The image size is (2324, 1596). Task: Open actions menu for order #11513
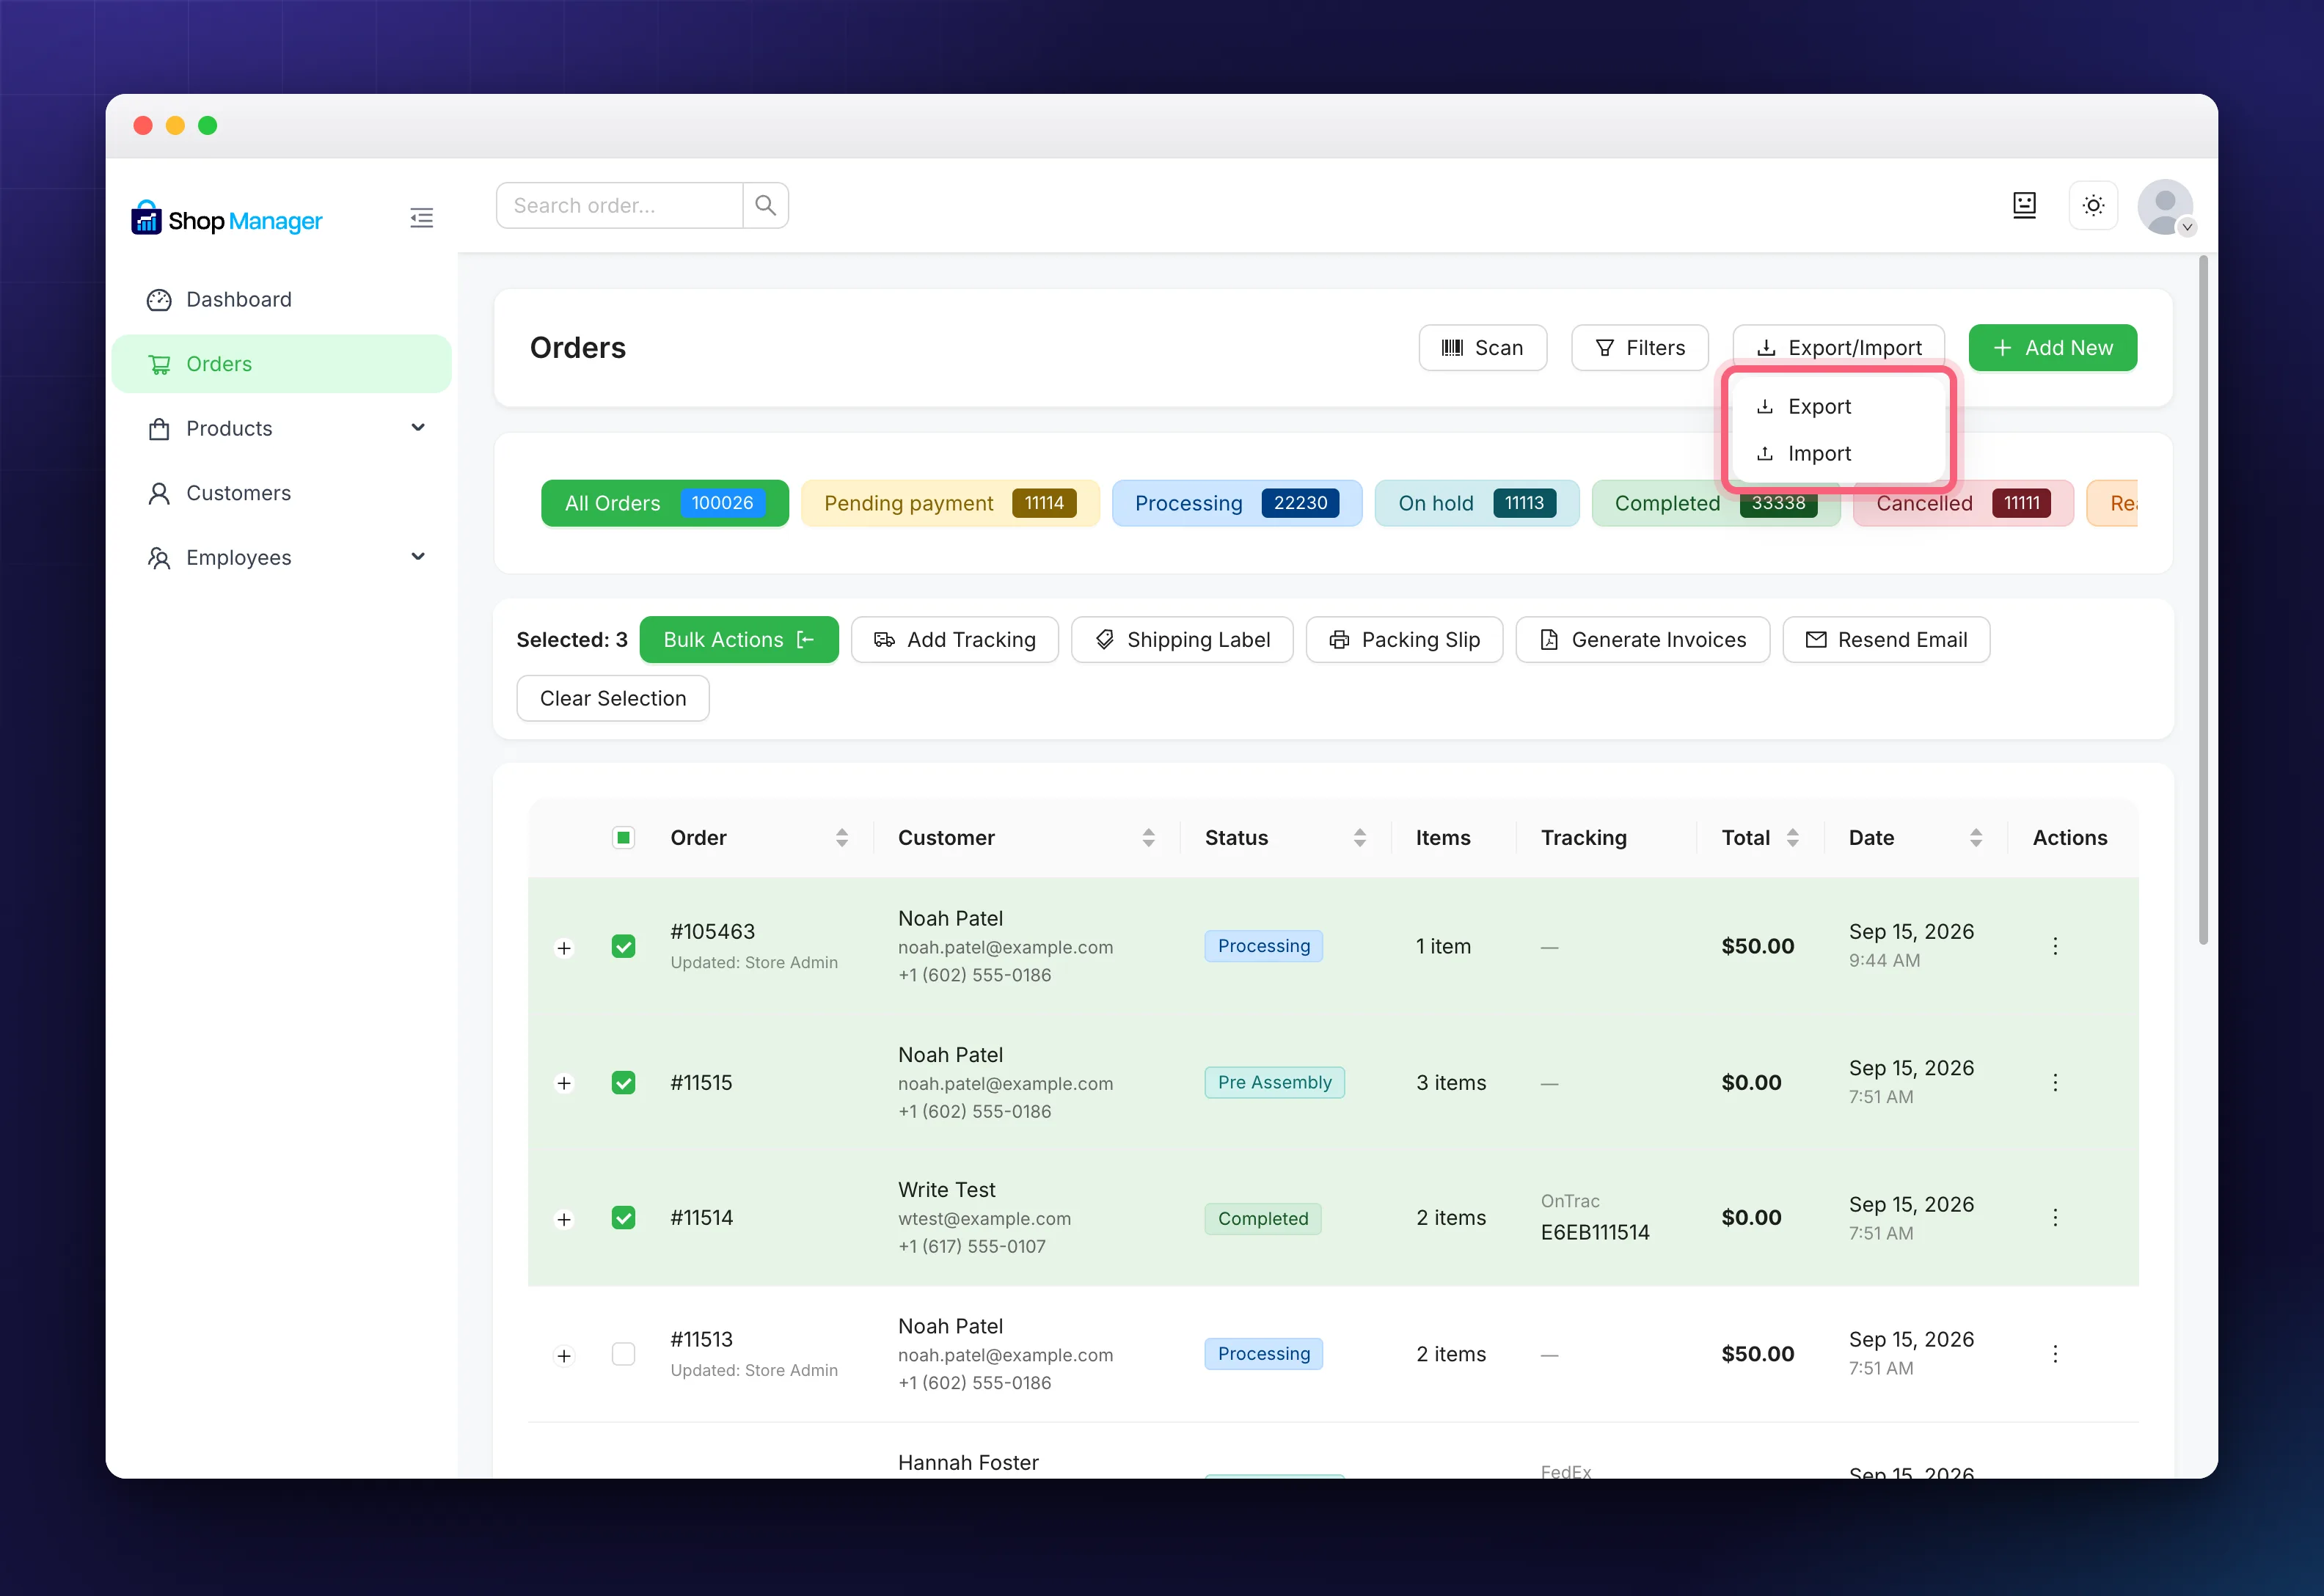2055,1353
